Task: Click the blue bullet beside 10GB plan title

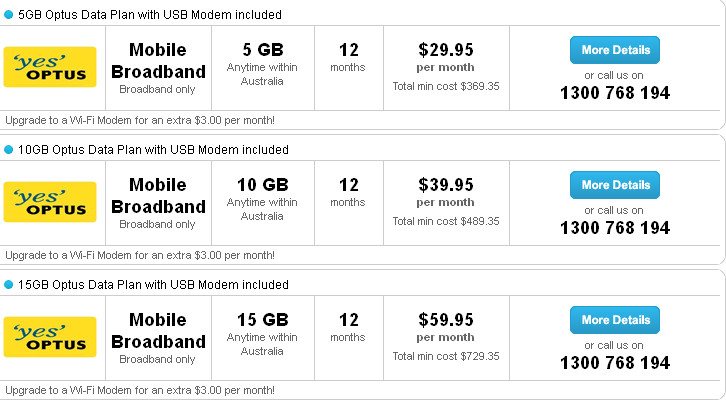Action: click(x=8, y=150)
